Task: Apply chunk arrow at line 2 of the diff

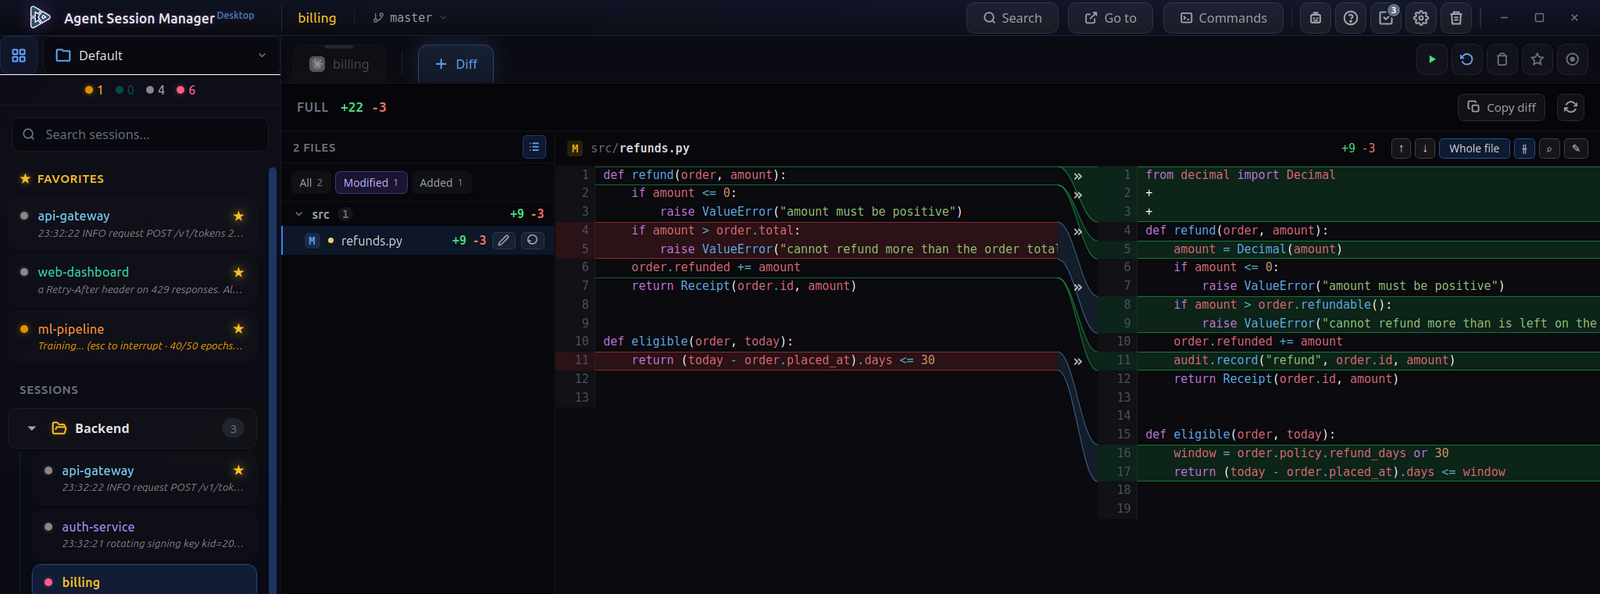Action: (1078, 194)
